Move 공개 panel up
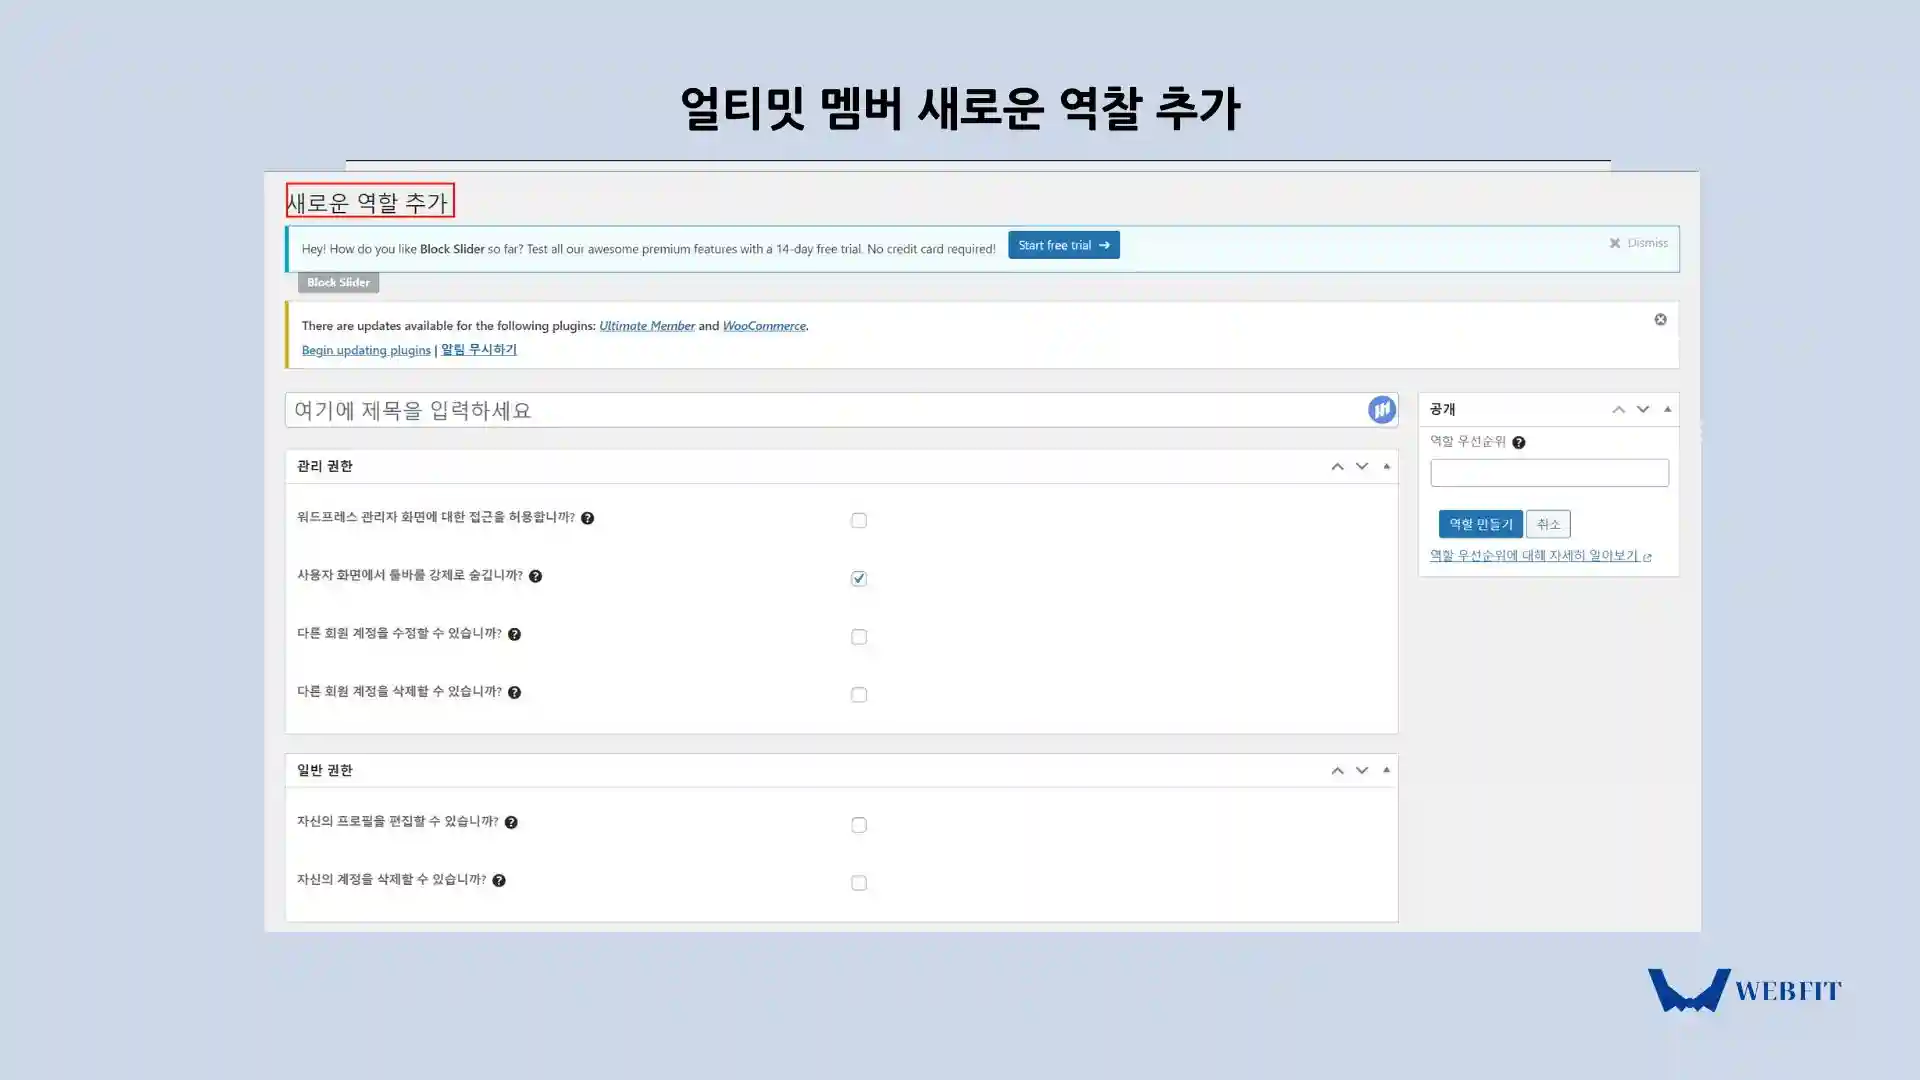 1618,410
